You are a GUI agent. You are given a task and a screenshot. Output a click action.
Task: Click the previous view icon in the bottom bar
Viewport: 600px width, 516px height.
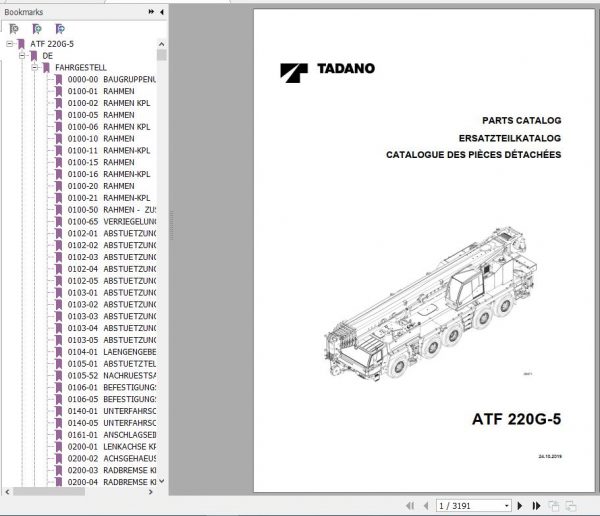coord(553,506)
